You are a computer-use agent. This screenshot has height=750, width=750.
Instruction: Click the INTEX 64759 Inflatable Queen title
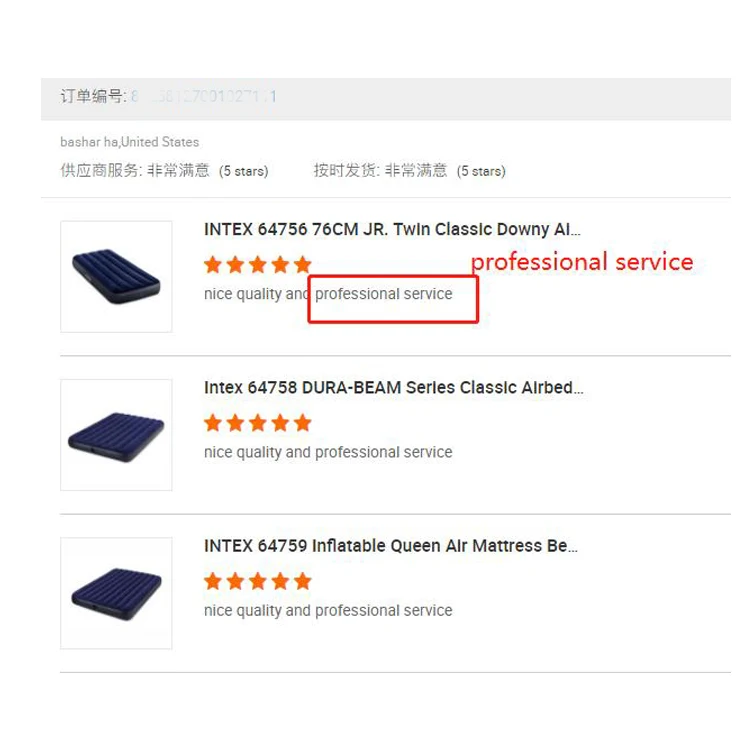pyautogui.click(x=391, y=546)
